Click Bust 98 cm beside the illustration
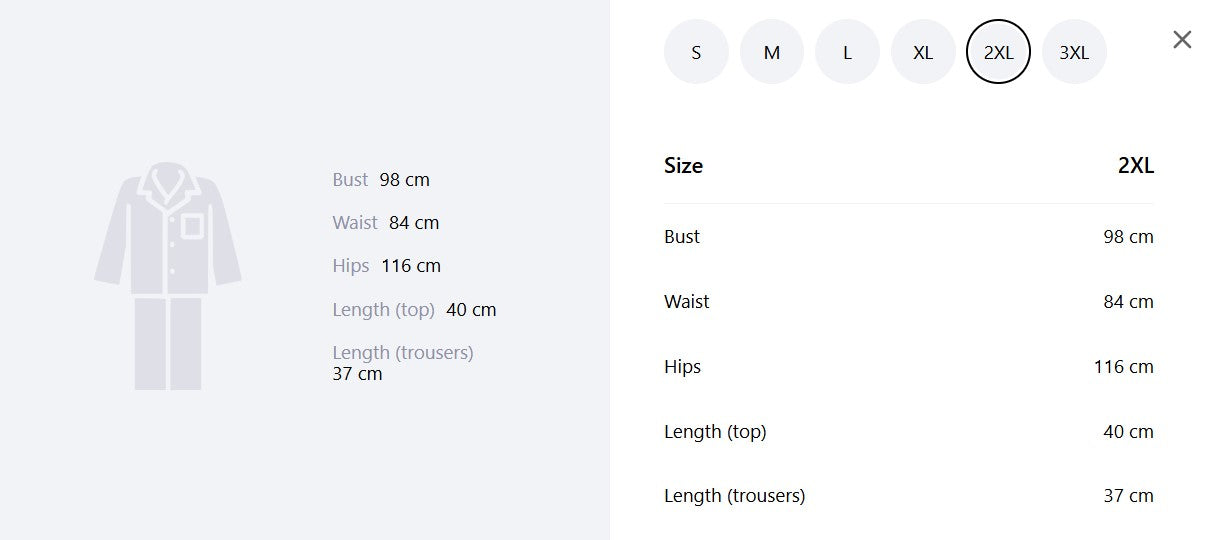 (381, 180)
